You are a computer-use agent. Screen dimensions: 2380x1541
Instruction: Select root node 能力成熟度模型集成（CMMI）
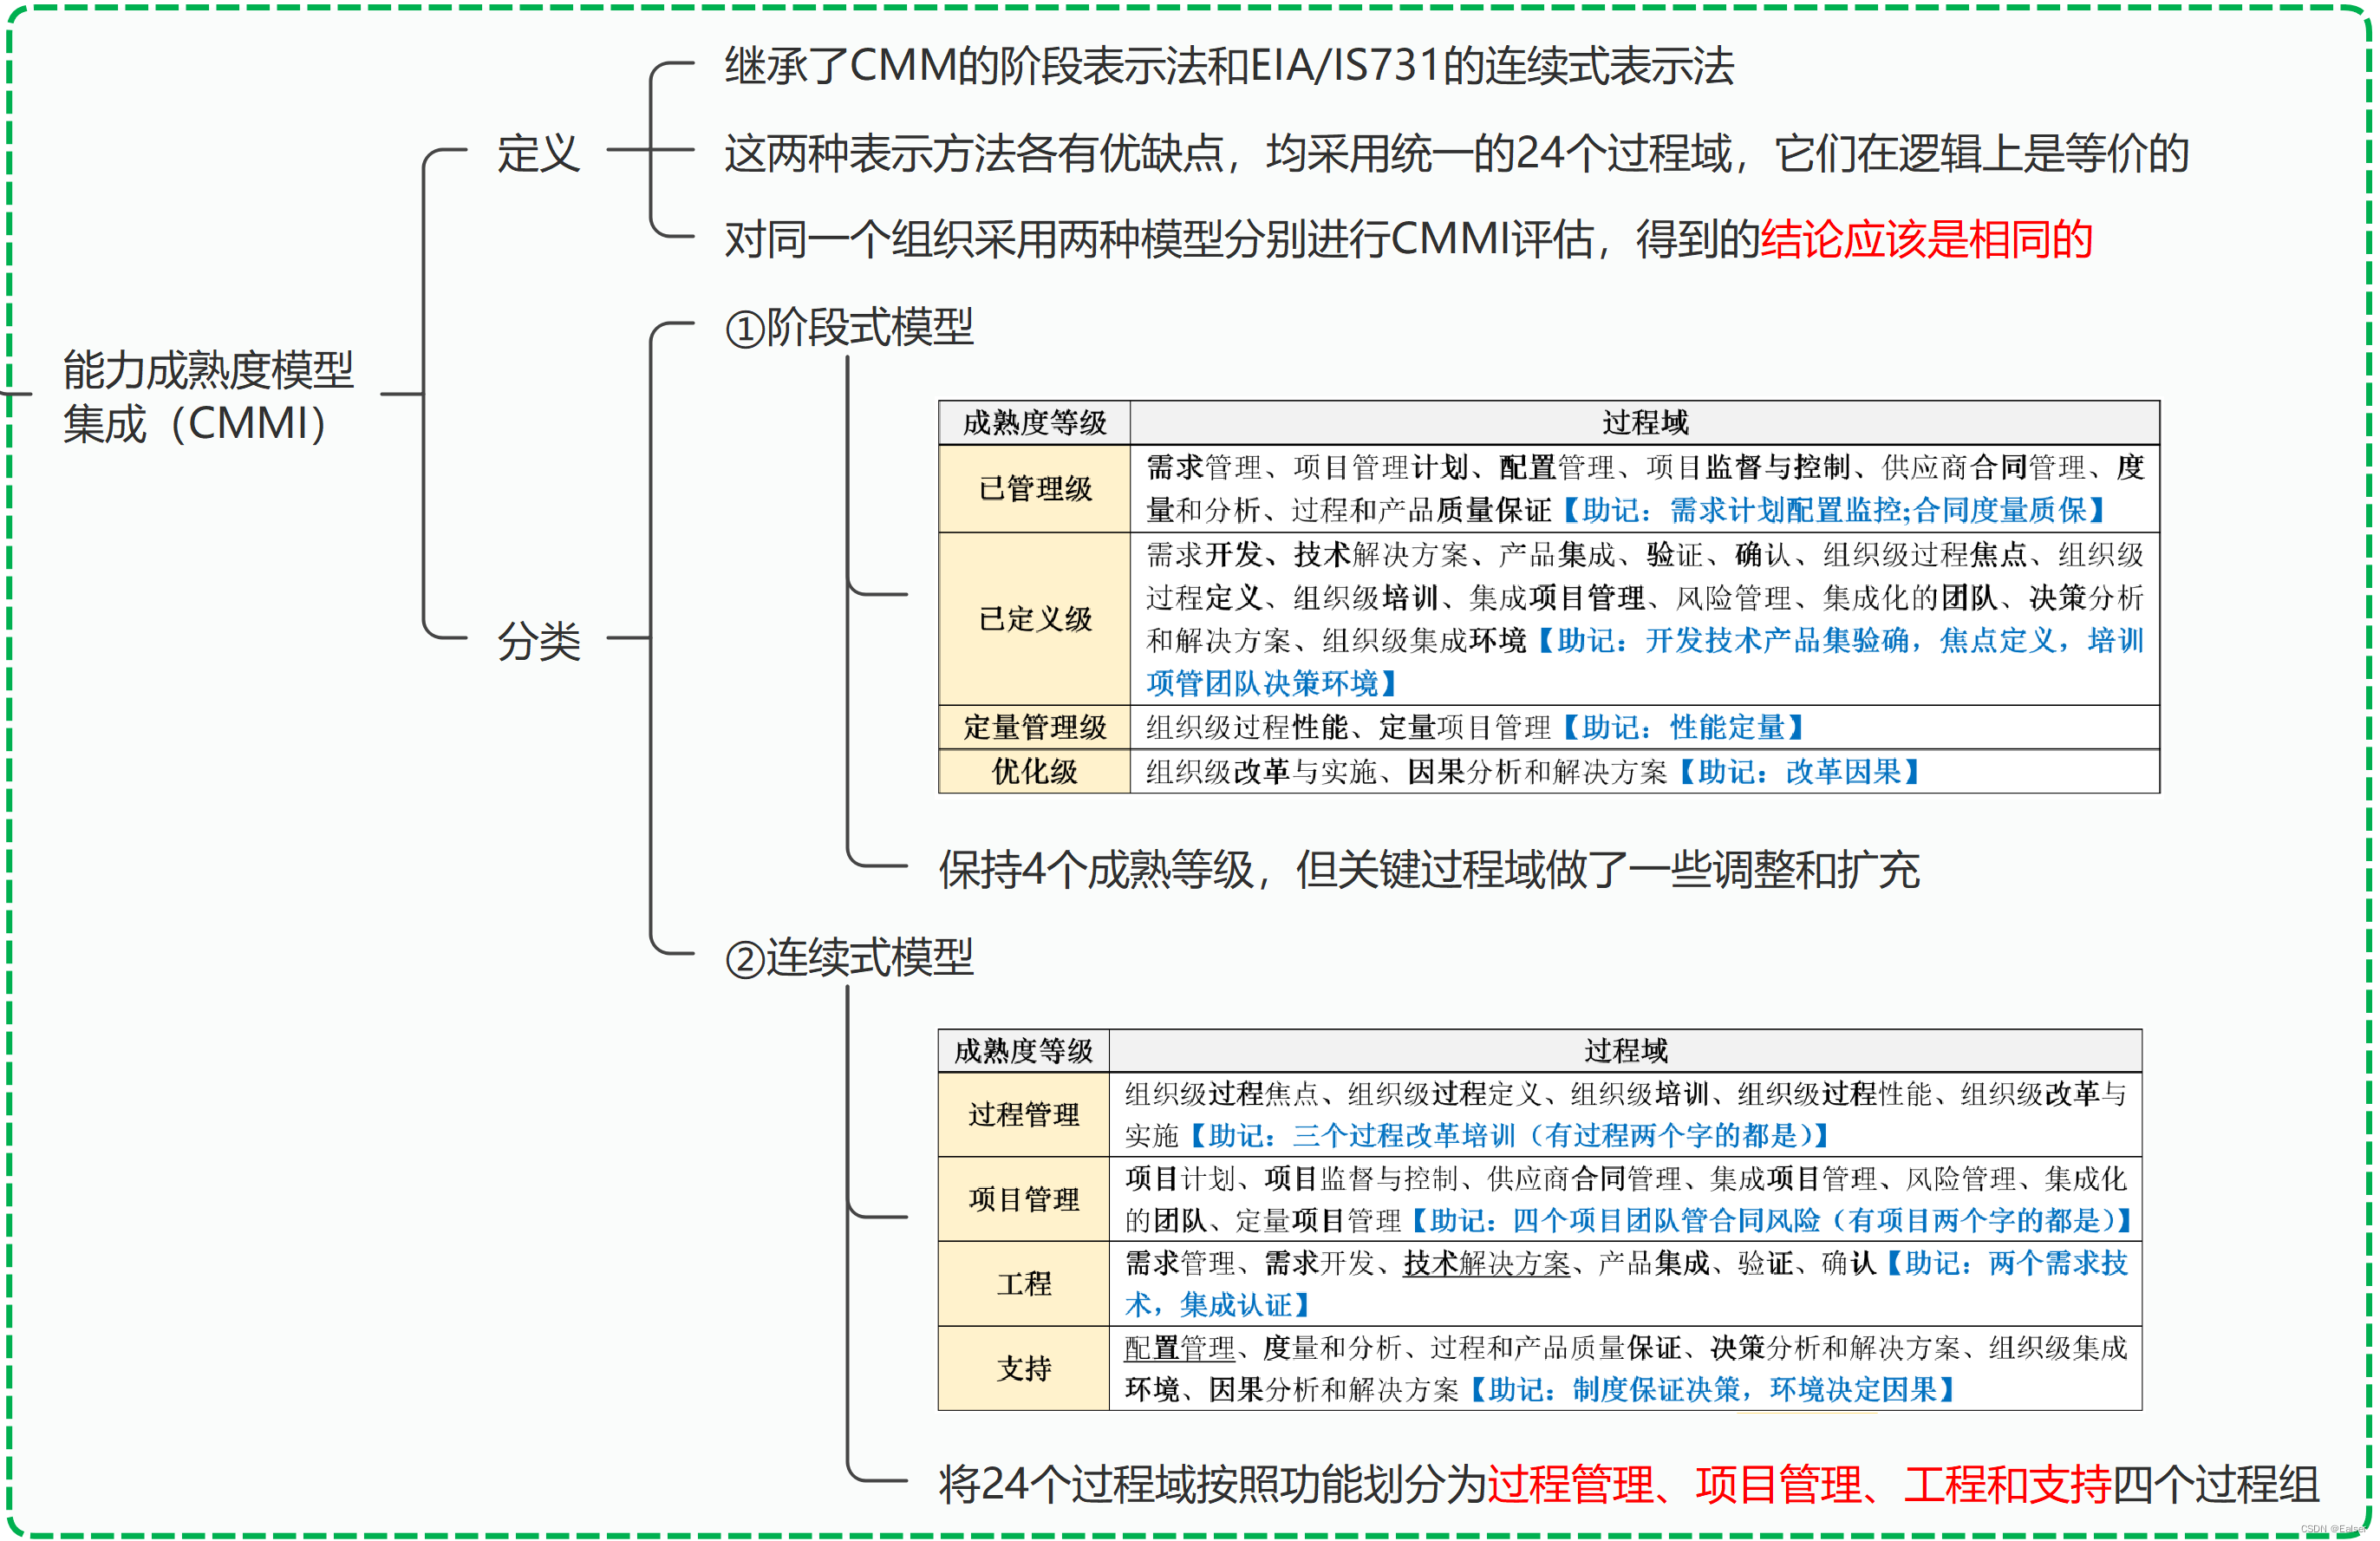(208, 396)
